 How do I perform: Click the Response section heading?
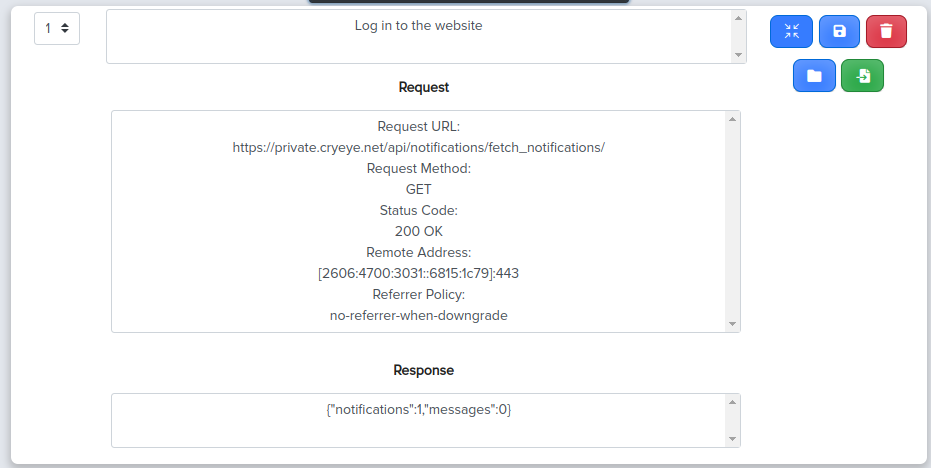coord(423,371)
